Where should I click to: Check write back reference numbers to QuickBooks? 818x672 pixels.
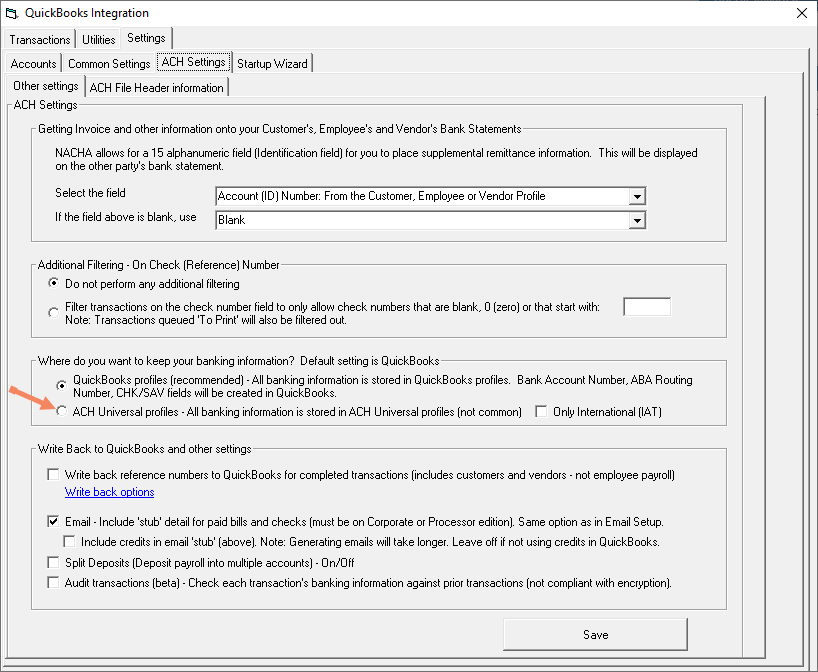coord(53,474)
